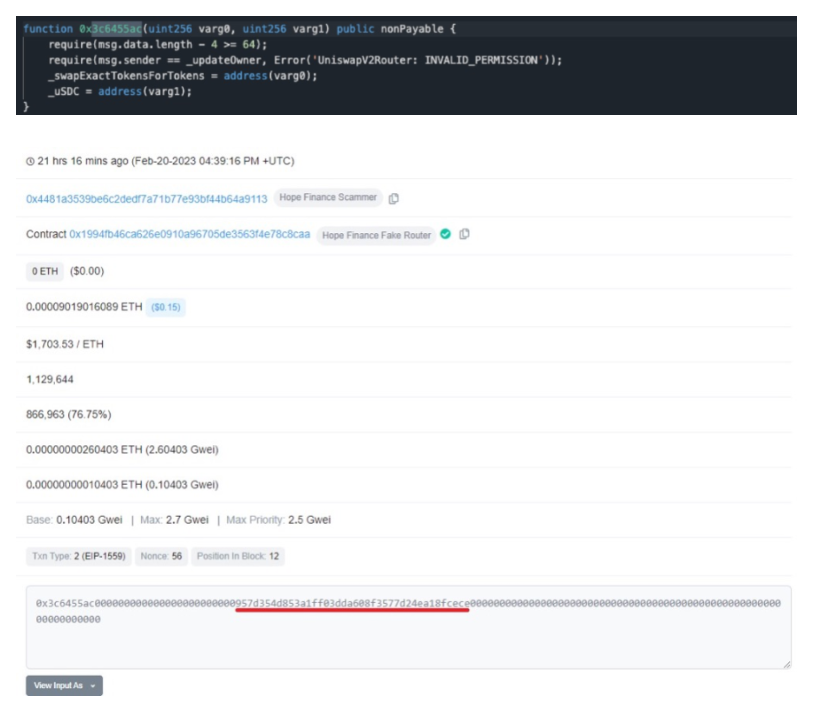Click the ($0.15) fee price badge
The image size is (833, 714).
pyautogui.click(x=166, y=307)
